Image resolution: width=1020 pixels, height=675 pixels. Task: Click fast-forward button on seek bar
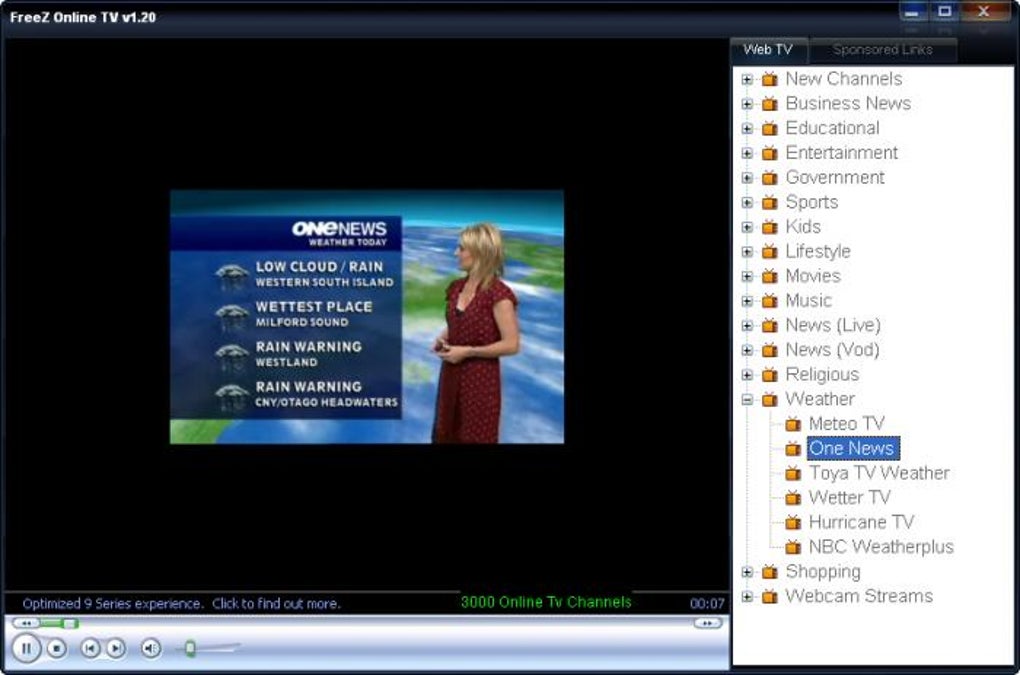(708, 624)
